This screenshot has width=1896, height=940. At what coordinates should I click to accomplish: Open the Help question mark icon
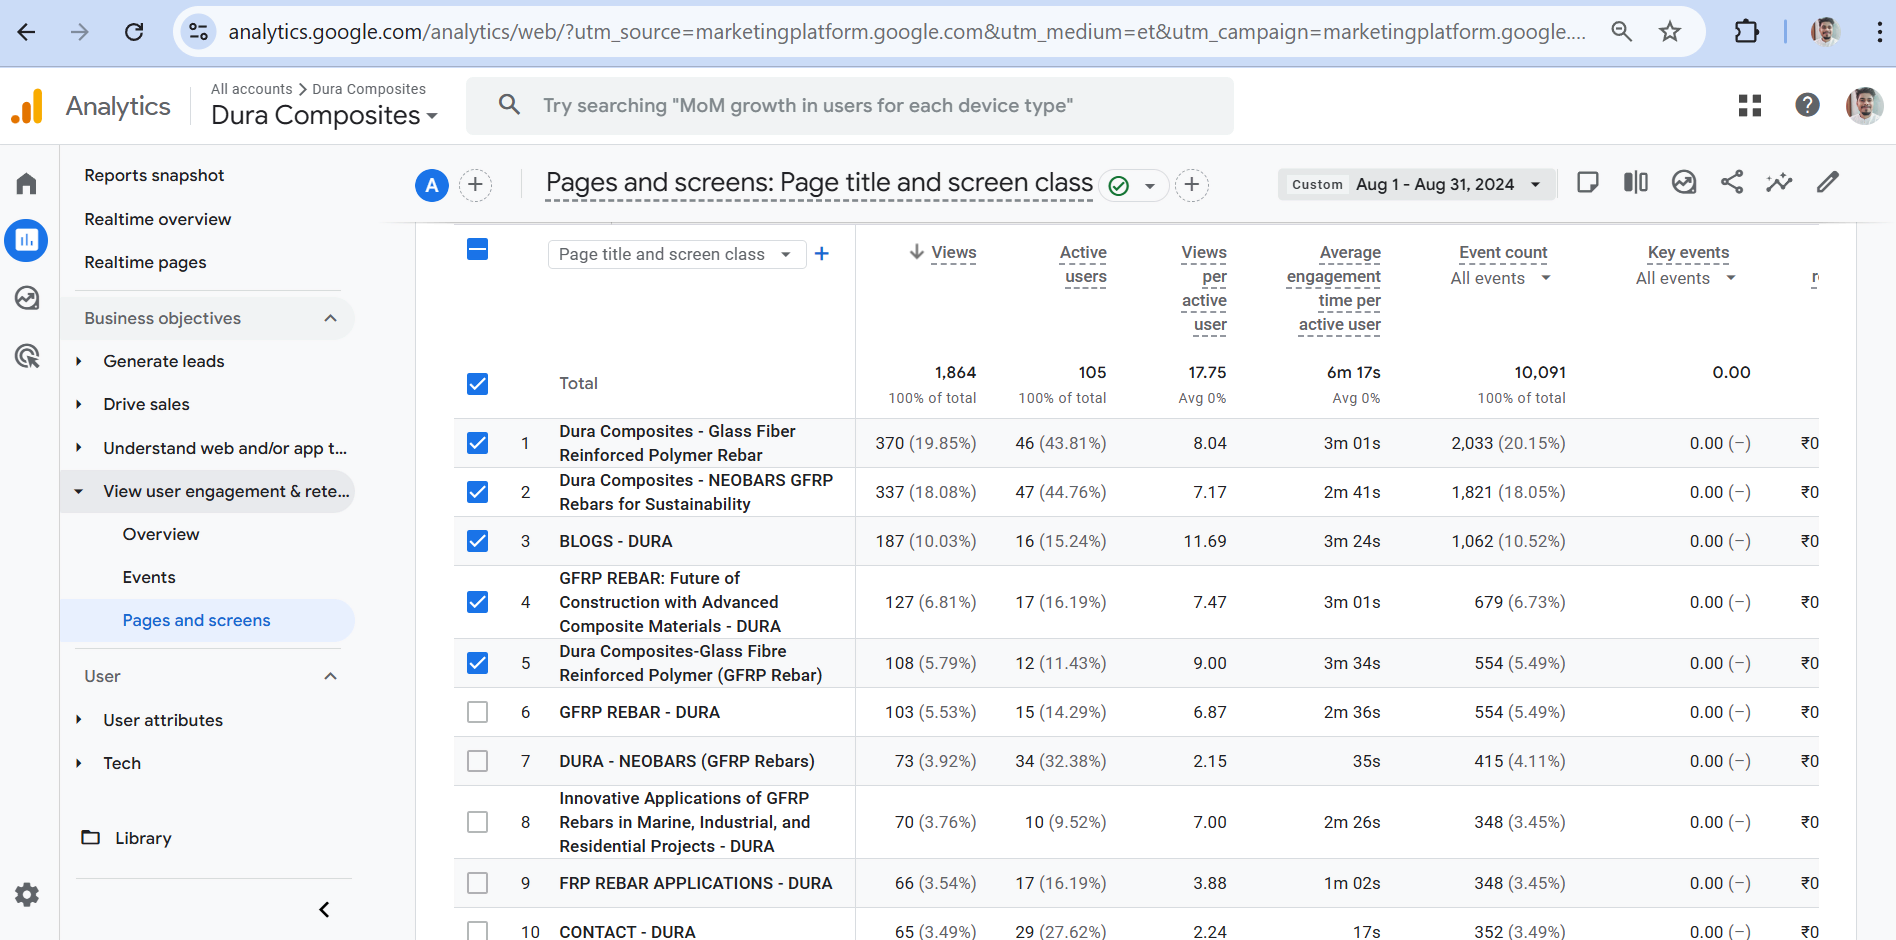coord(1807,105)
